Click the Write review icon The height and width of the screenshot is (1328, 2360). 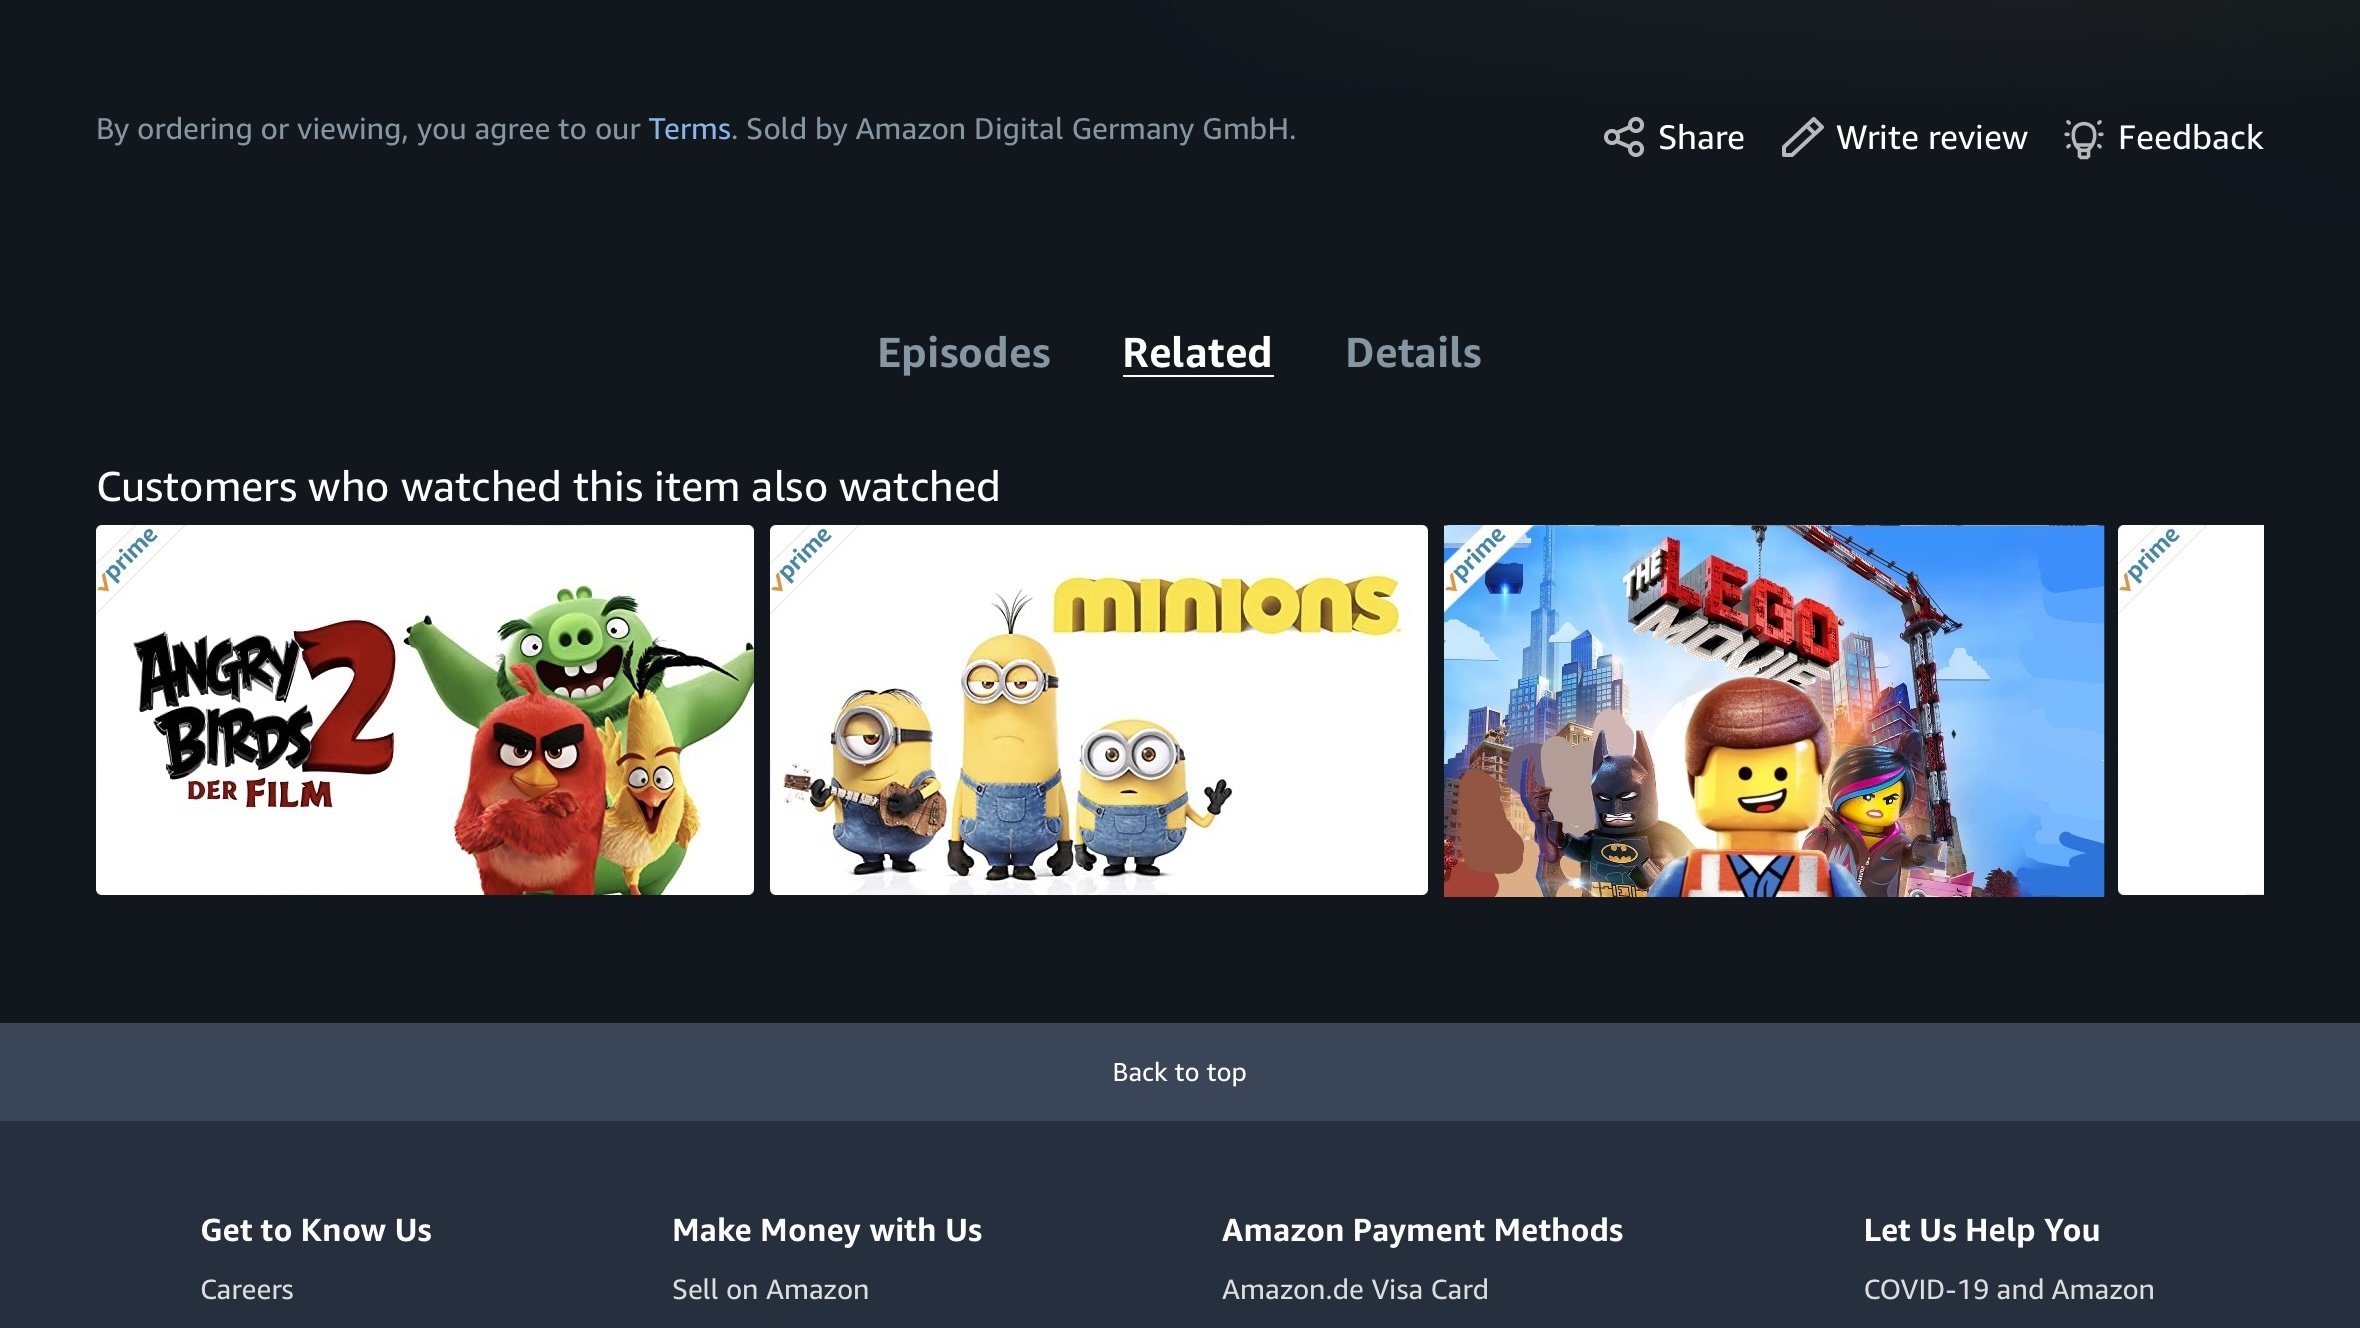tap(1804, 136)
